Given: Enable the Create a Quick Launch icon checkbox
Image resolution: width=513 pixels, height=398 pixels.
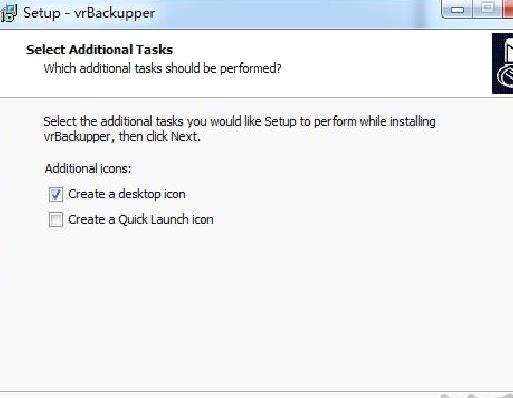Looking at the screenshot, I should click(56, 220).
